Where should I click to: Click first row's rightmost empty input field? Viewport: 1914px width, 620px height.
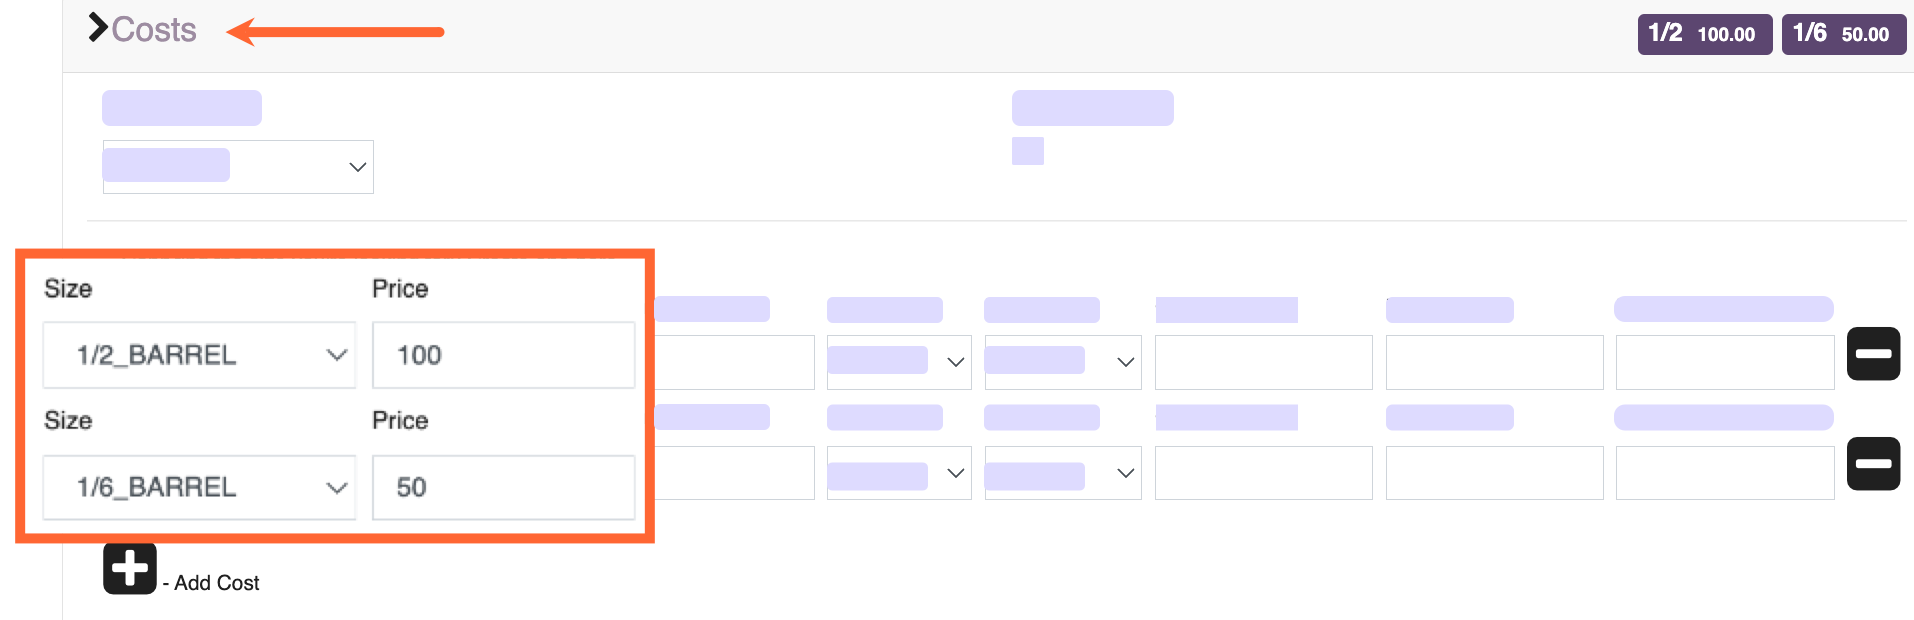tap(1725, 362)
